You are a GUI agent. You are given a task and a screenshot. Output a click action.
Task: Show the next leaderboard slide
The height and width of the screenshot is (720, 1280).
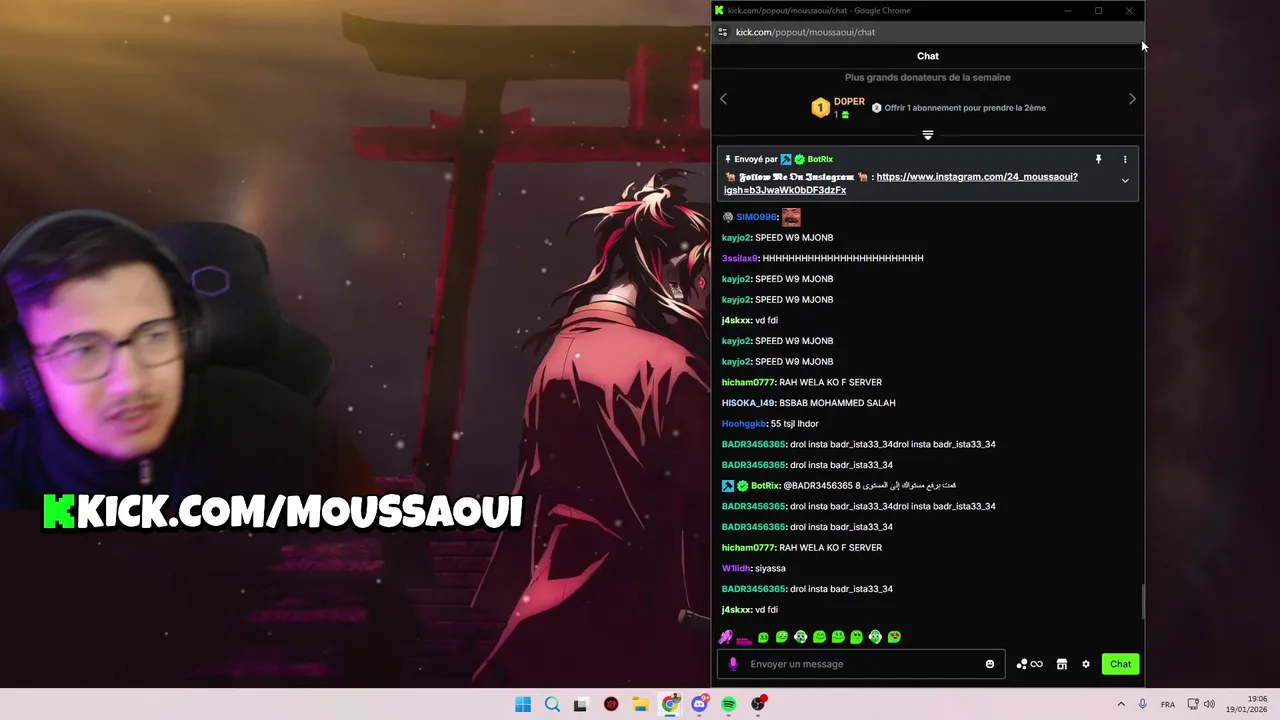[1132, 99]
